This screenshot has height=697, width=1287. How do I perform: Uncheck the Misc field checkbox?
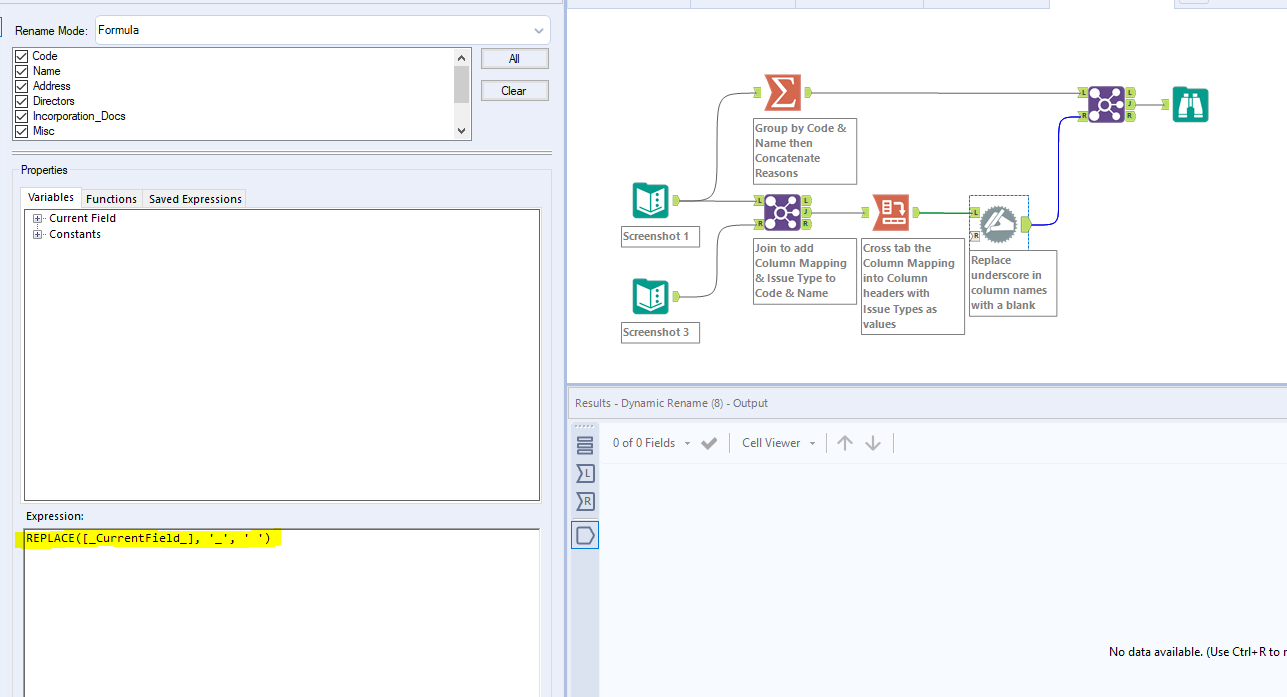tap(22, 130)
